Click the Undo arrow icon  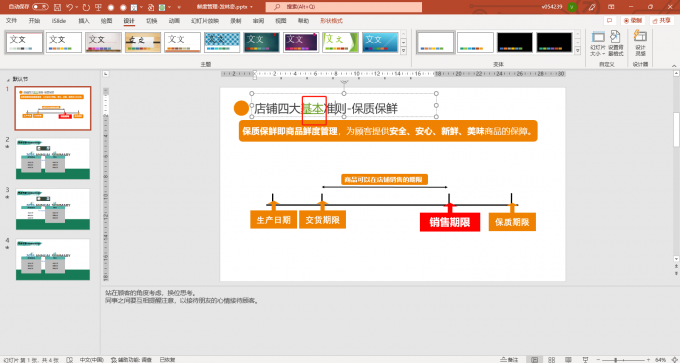[70, 7]
